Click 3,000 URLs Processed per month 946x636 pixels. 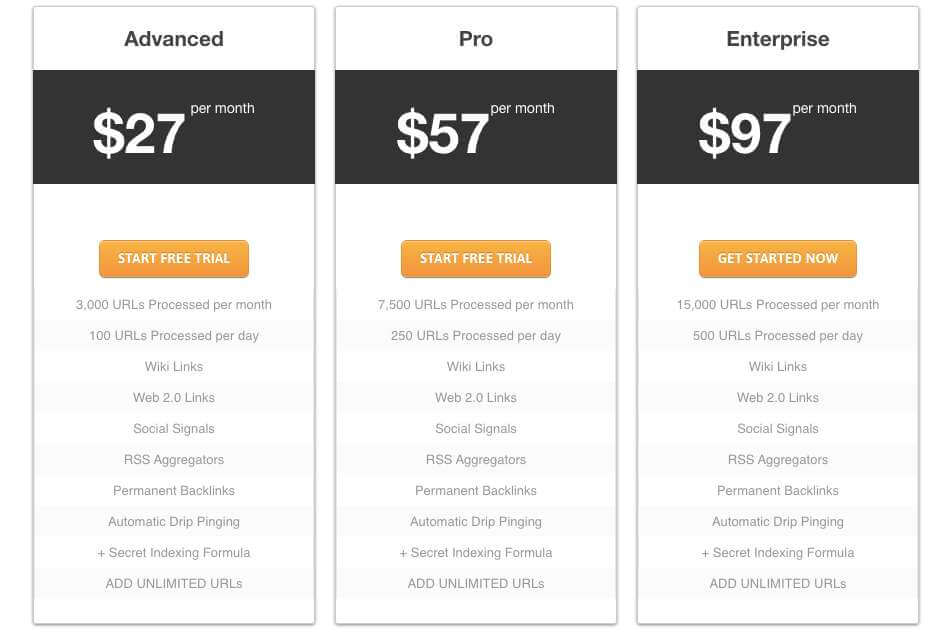tap(174, 305)
